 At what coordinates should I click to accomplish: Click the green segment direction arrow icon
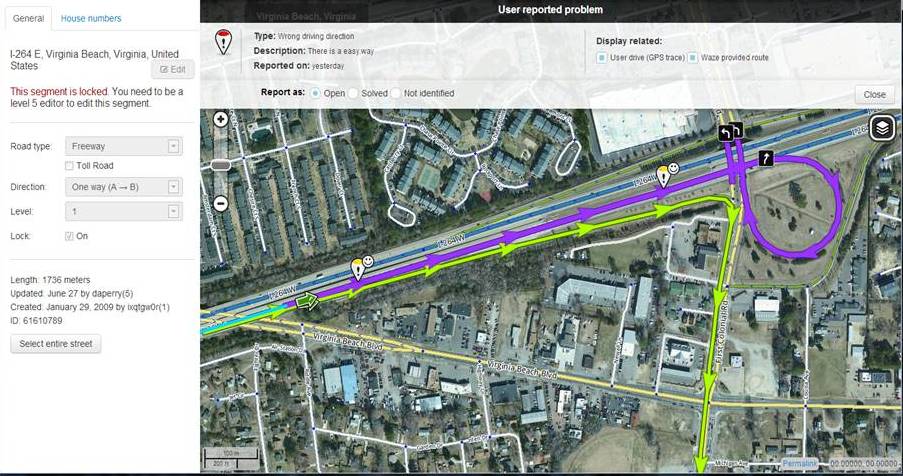pyautogui.click(x=307, y=300)
